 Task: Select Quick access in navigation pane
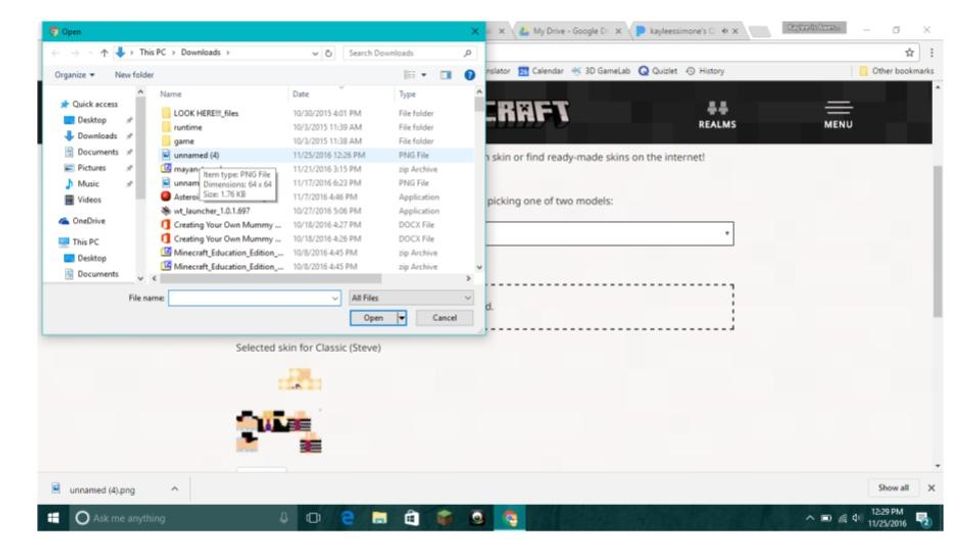click(x=89, y=104)
